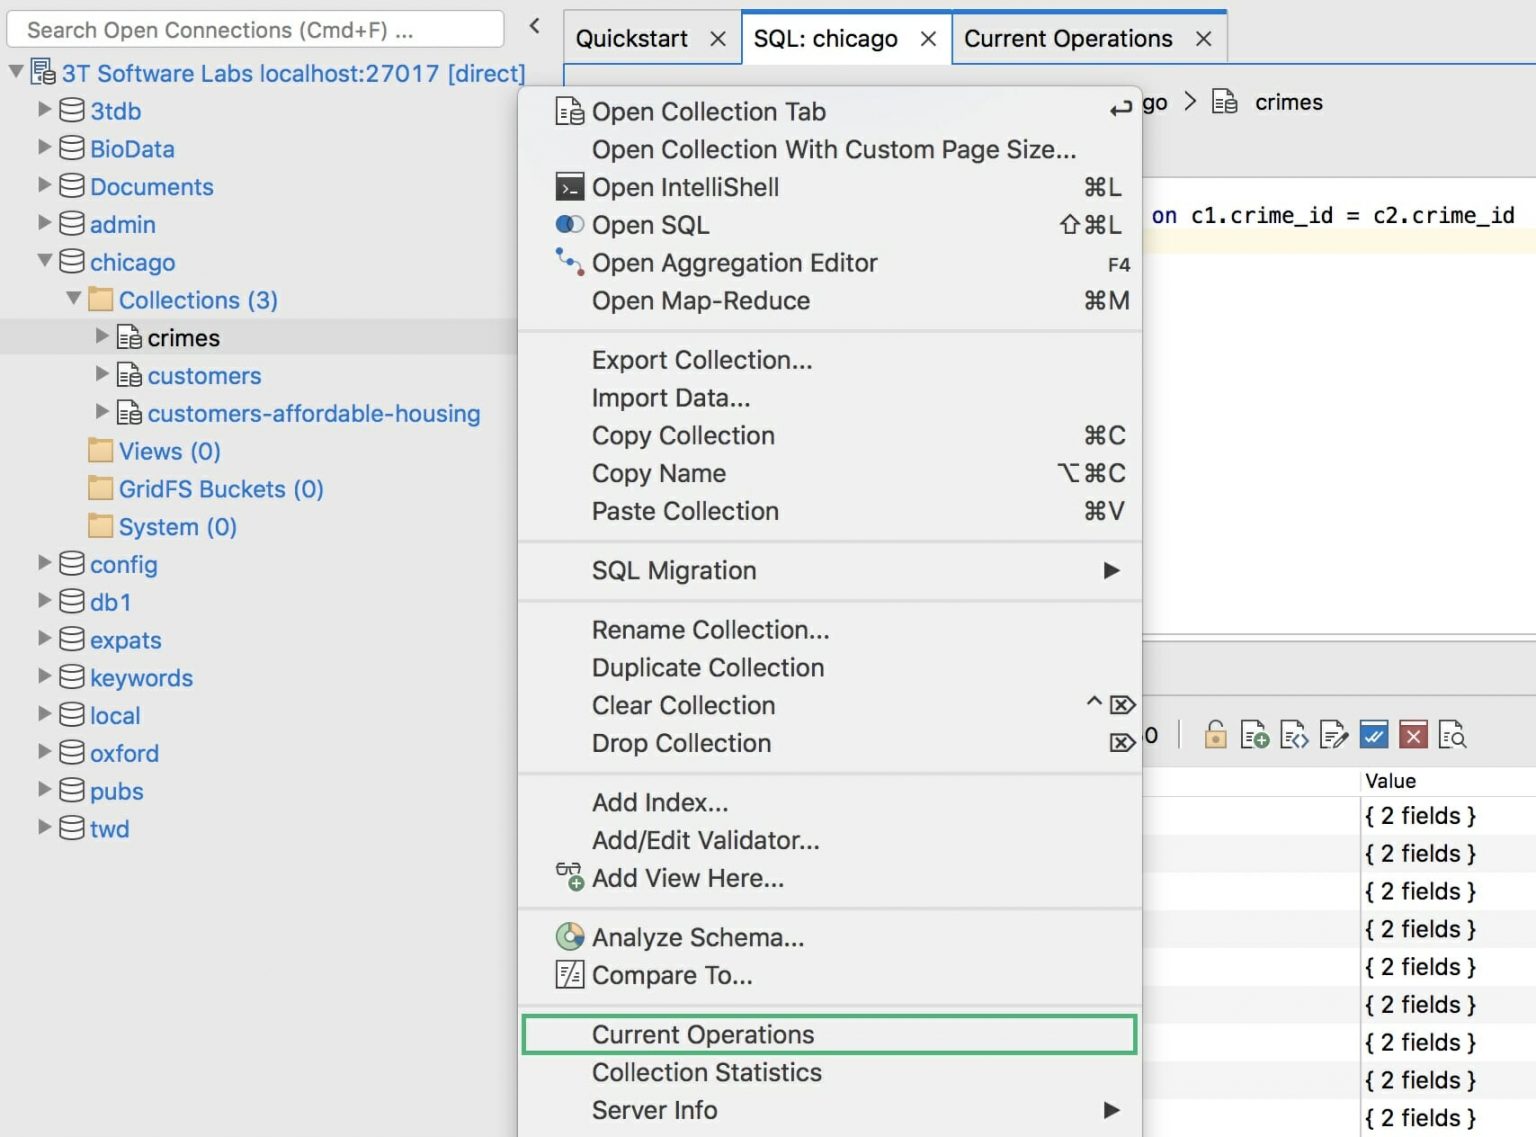Edit the selected document with the pencil icon
This screenshot has width=1536, height=1137.
point(1334,735)
